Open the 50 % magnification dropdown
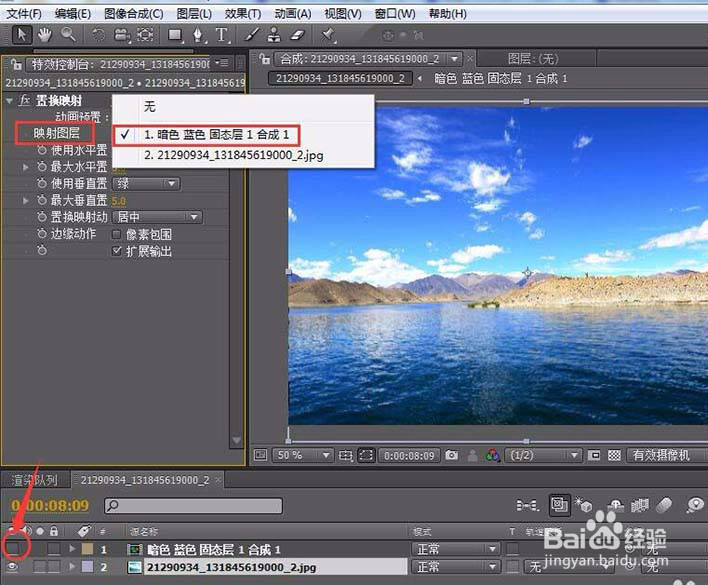This screenshot has height=585, width=708. [303, 455]
